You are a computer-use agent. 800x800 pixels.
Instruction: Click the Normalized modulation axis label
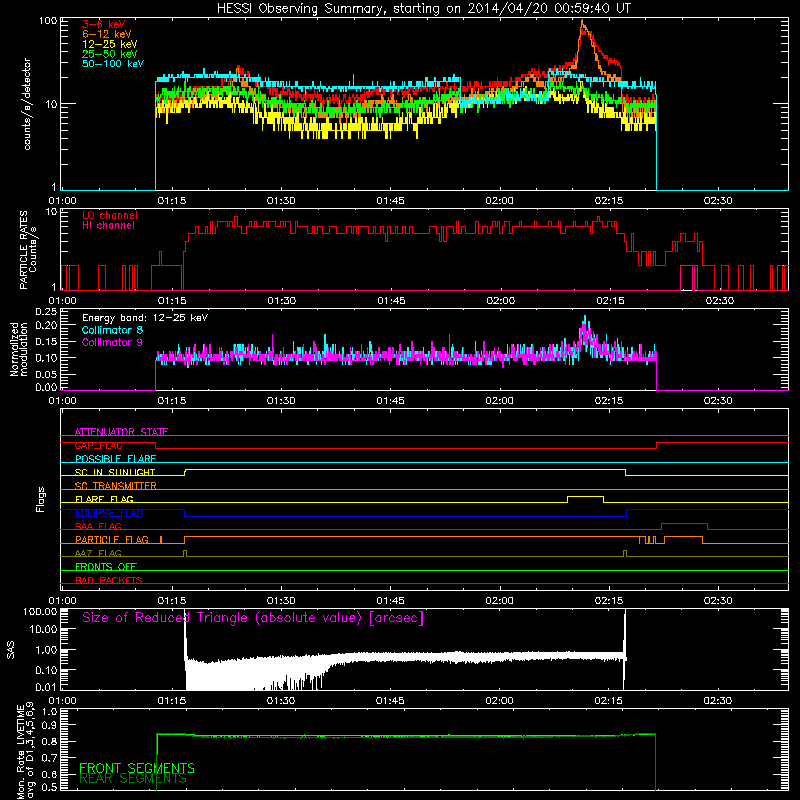(x=19, y=349)
